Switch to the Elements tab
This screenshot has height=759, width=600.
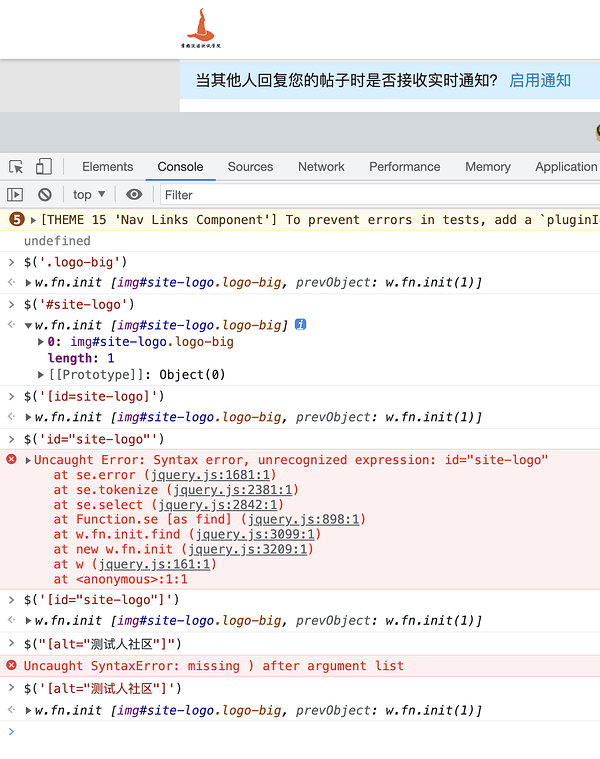coord(107,167)
